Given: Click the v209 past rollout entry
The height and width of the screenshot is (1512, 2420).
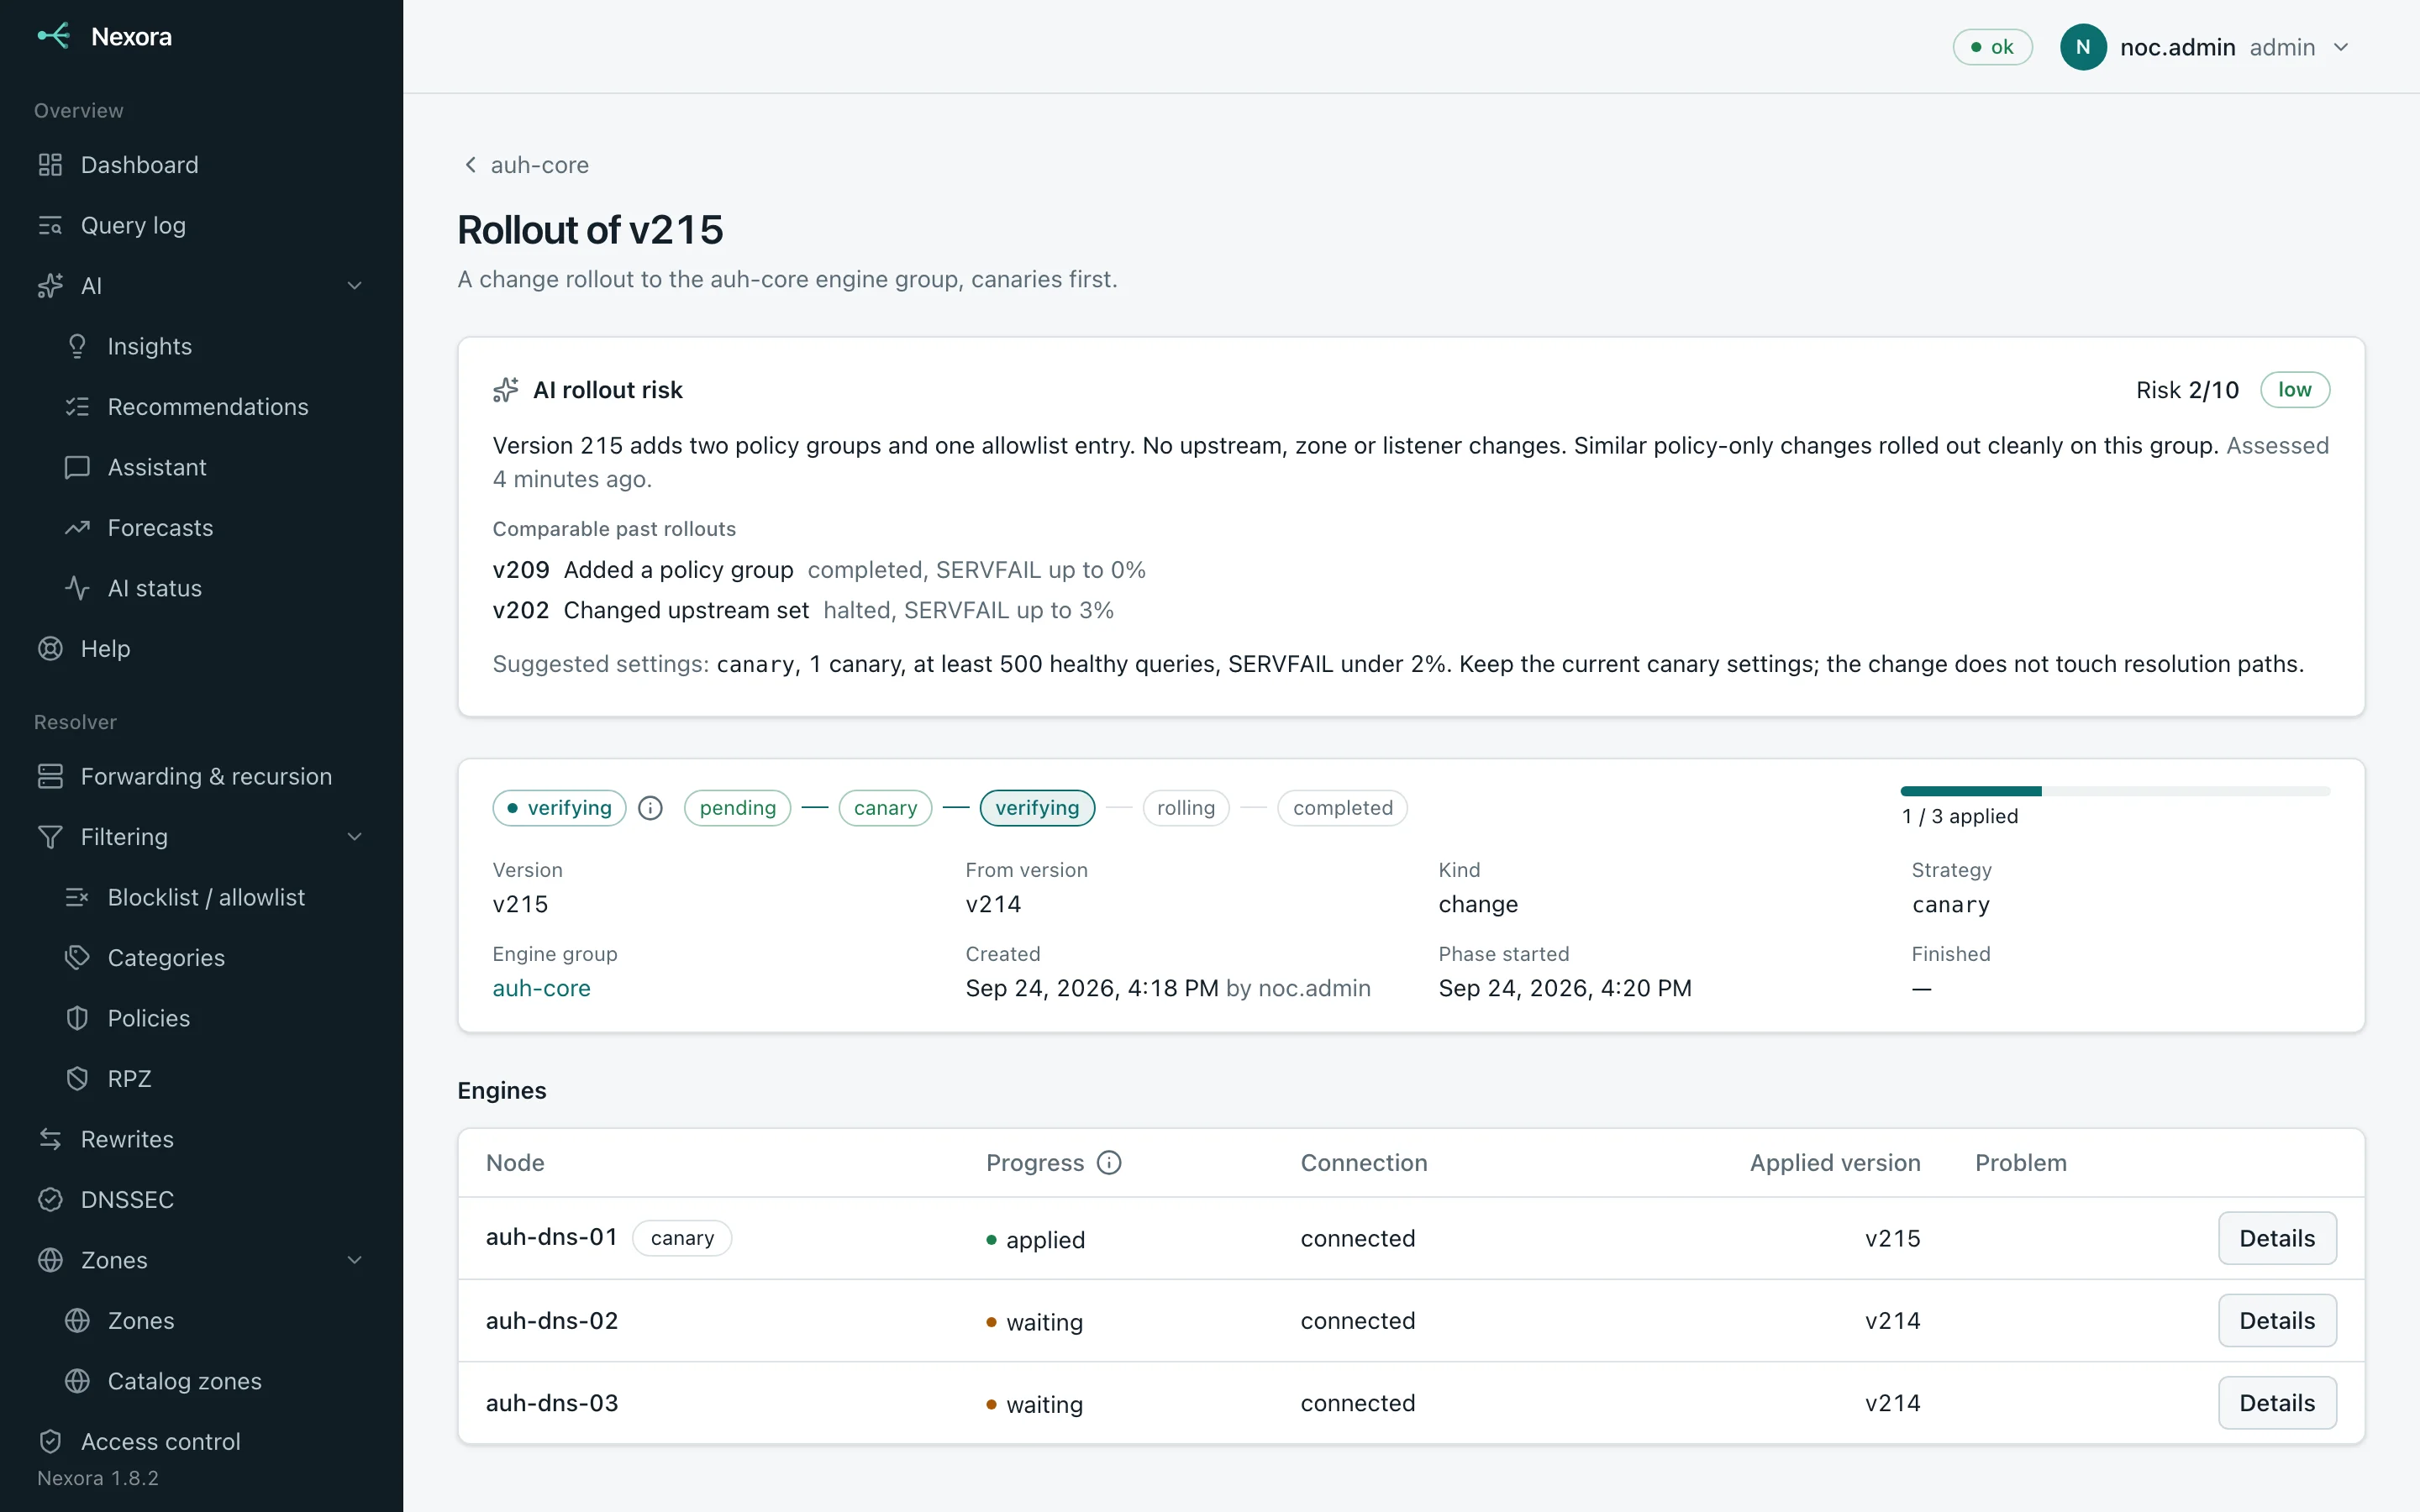Looking at the screenshot, I should tap(819, 570).
